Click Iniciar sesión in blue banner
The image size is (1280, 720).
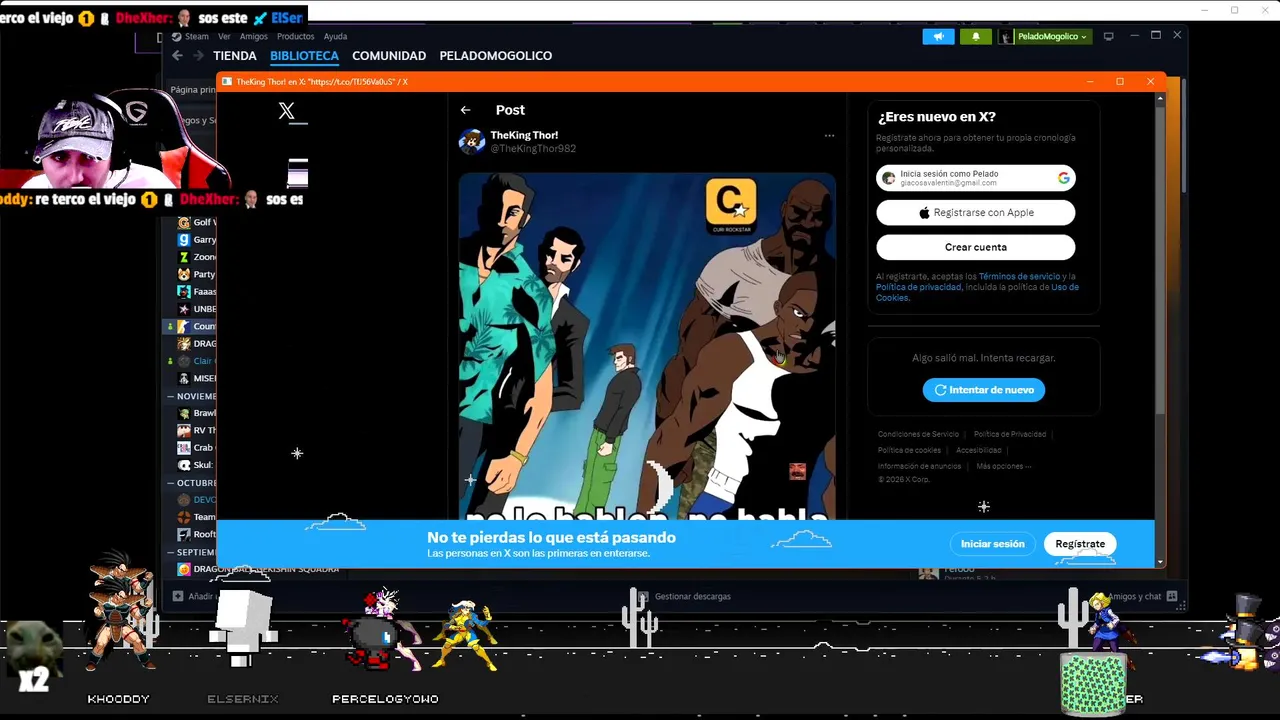point(993,544)
